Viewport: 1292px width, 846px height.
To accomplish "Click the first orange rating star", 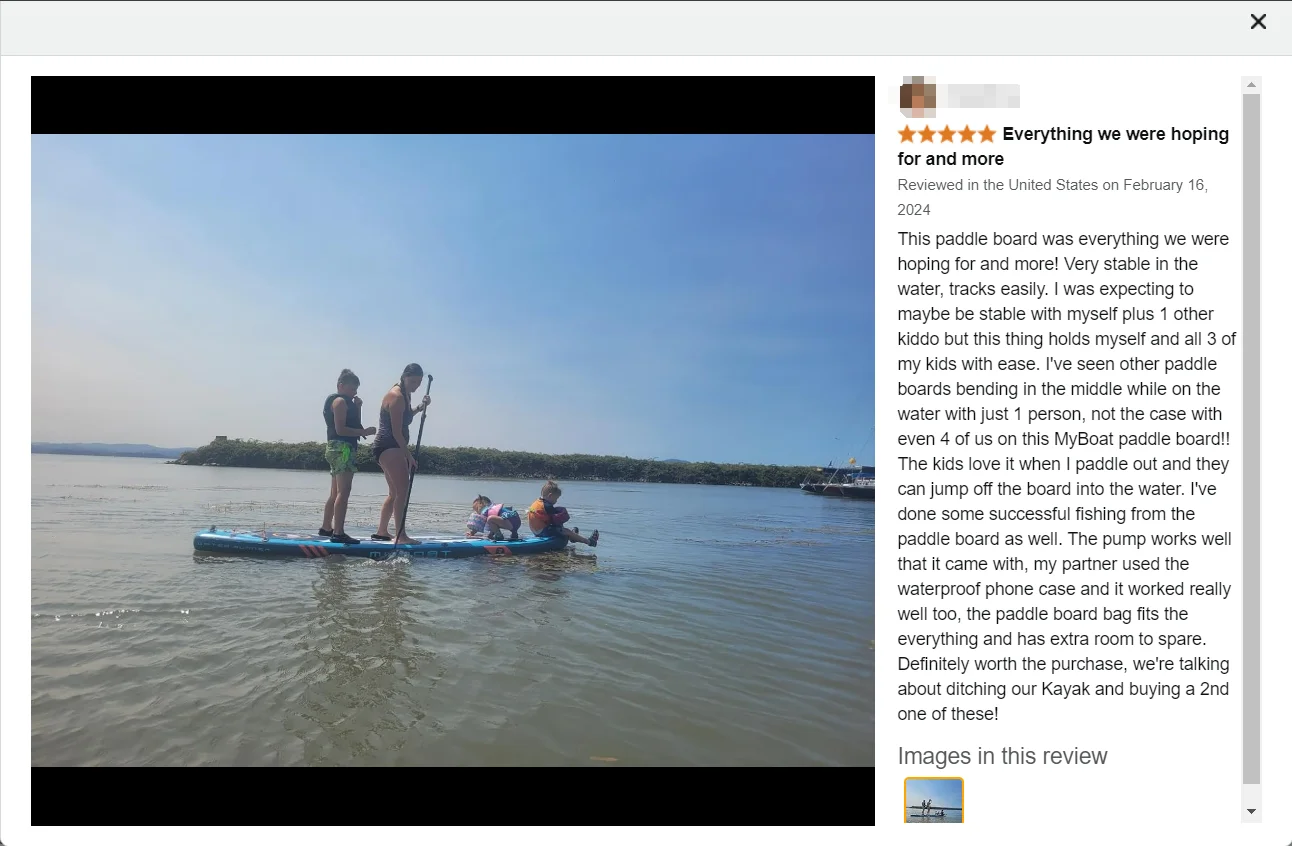I will coord(907,134).
